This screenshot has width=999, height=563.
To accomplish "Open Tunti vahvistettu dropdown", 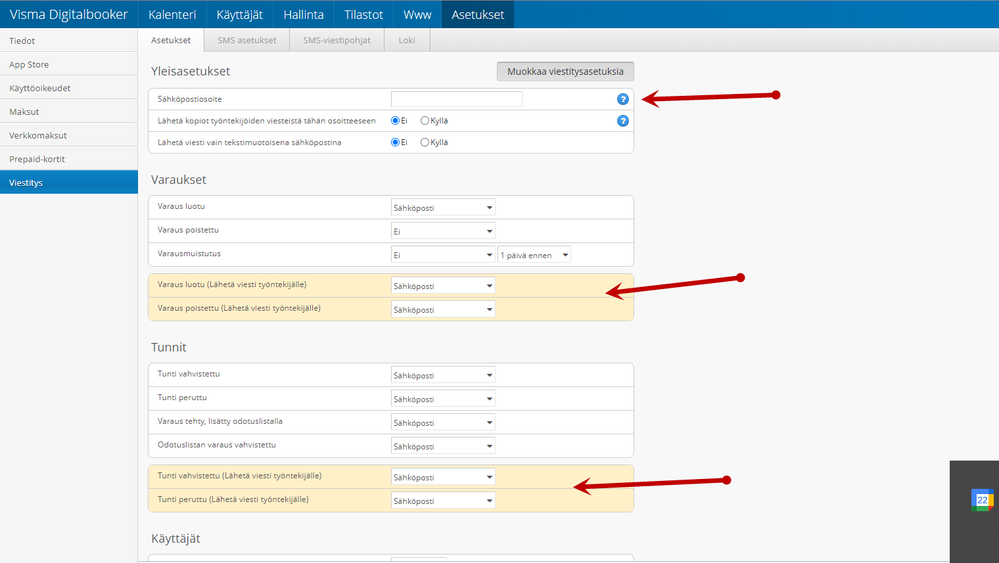I will (x=443, y=375).
